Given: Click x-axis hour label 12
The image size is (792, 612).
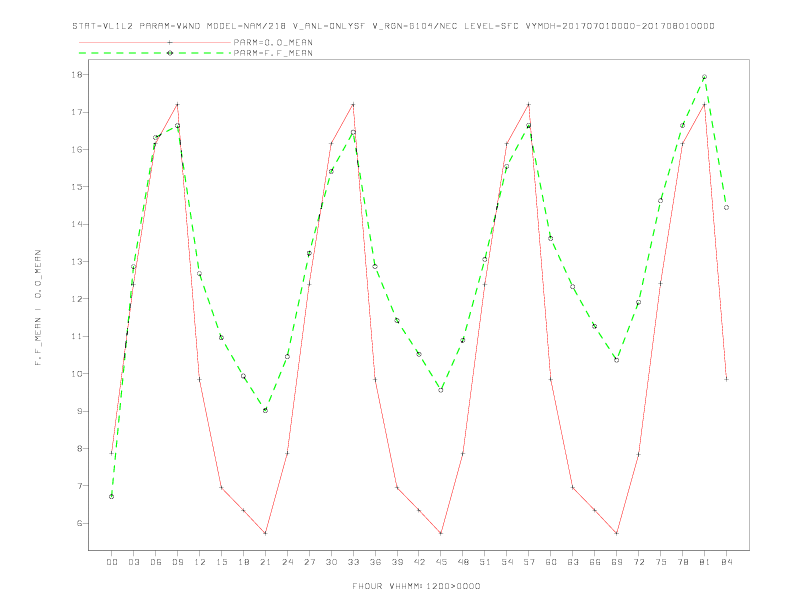Looking at the screenshot, I should (x=200, y=562).
